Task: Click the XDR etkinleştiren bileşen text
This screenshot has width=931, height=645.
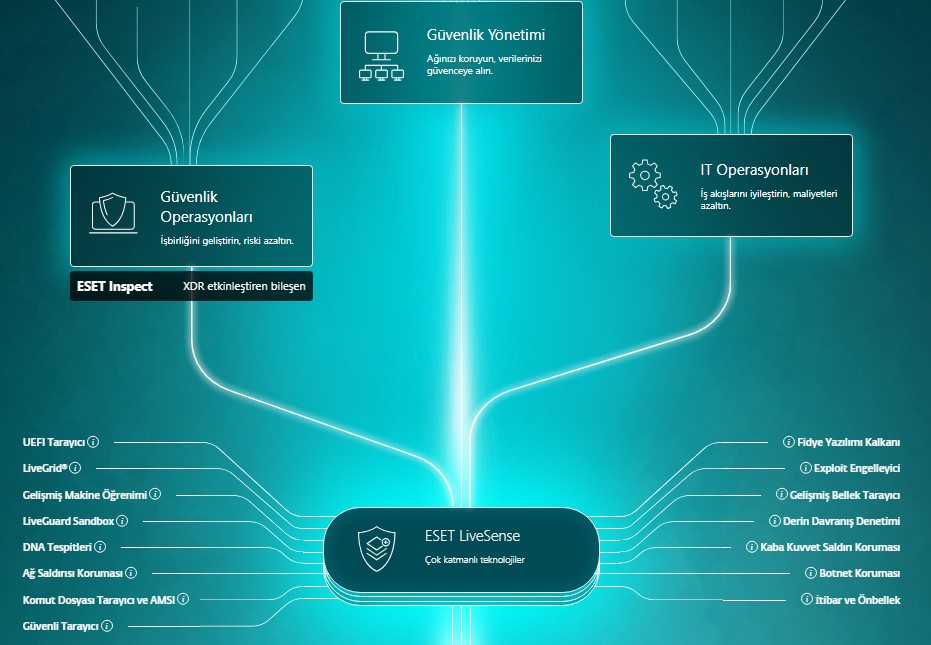Action: point(244,286)
